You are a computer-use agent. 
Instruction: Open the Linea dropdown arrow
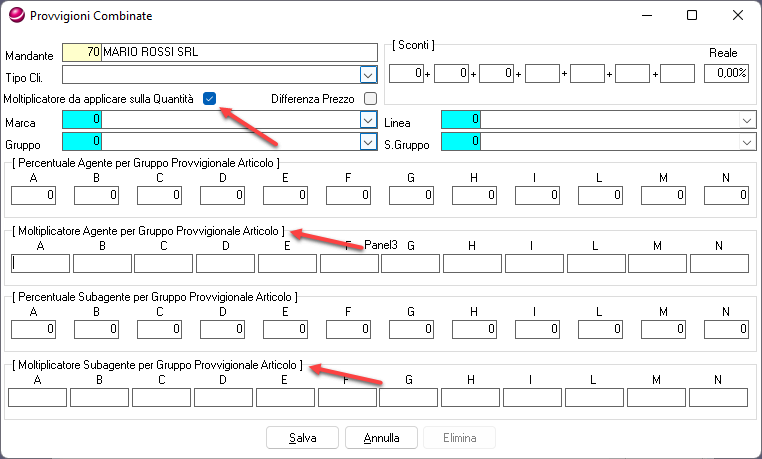746,119
